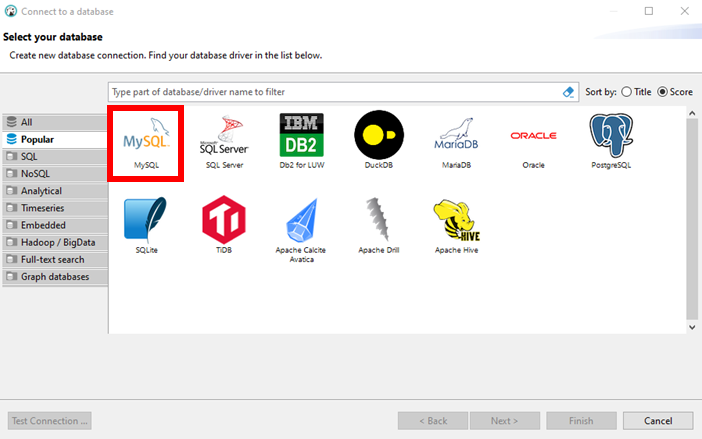Click the driver list scrollbar track
Viewport: 702px width, 439px height.
coord(692,219)
